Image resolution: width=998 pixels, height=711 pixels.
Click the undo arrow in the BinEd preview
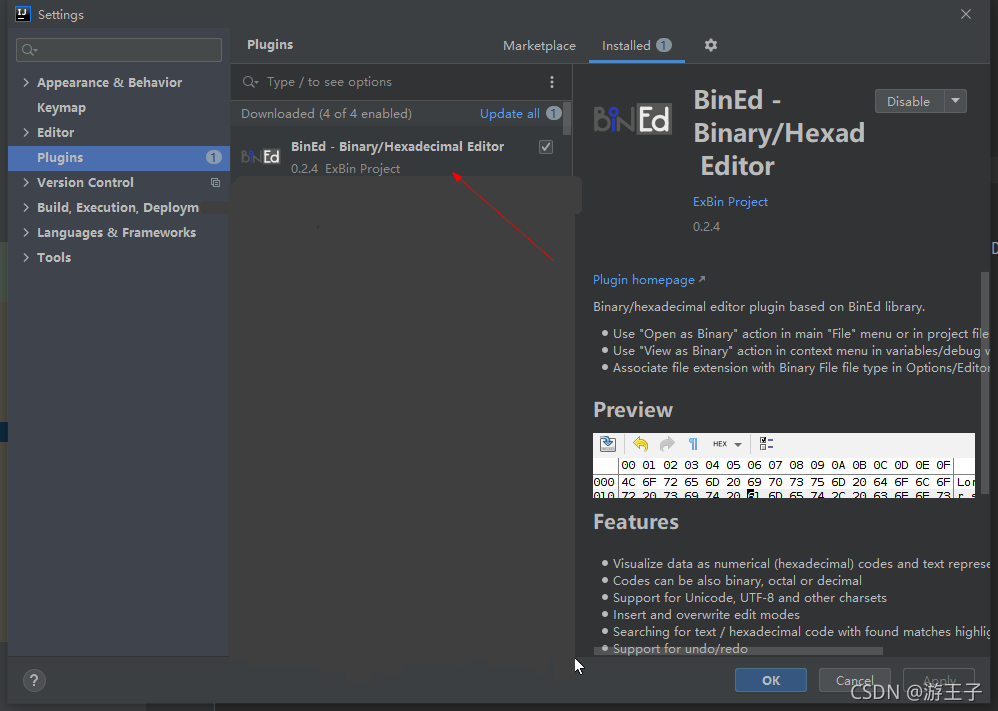(641, 444)
